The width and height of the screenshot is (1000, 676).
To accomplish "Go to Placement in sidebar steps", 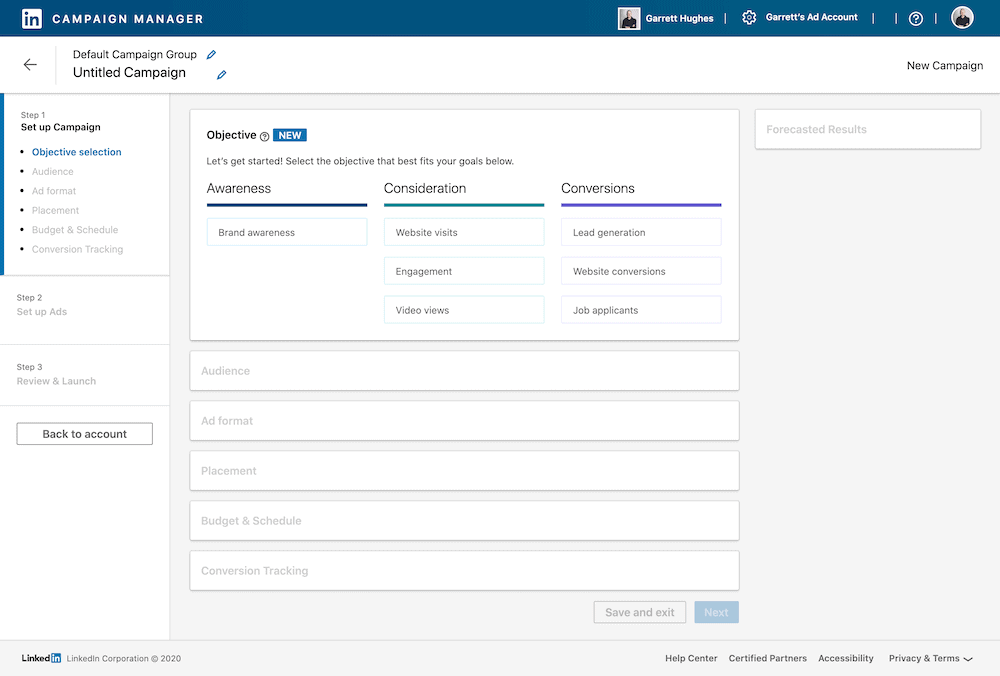I will click(55, 210).
